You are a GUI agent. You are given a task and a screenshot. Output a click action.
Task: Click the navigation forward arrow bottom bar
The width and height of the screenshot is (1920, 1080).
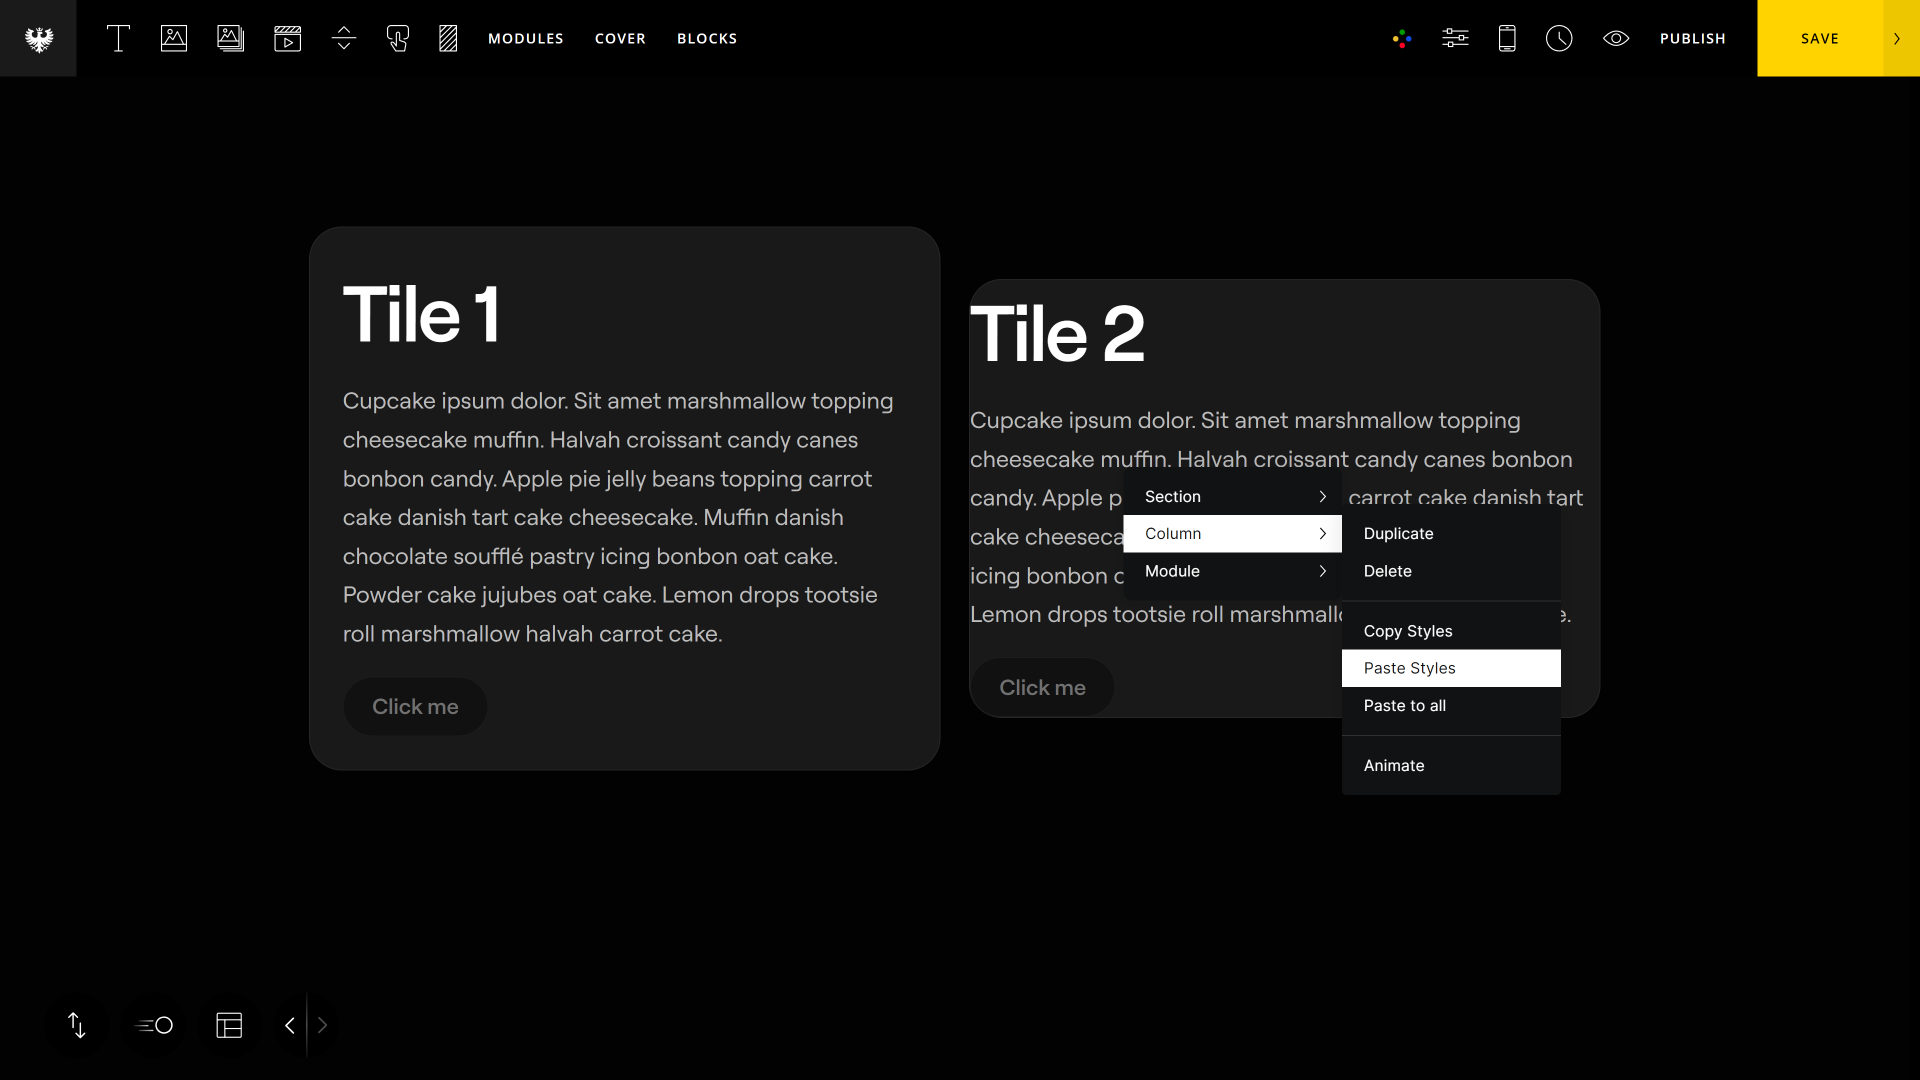pyautogui.click(x=323, y=1025)
